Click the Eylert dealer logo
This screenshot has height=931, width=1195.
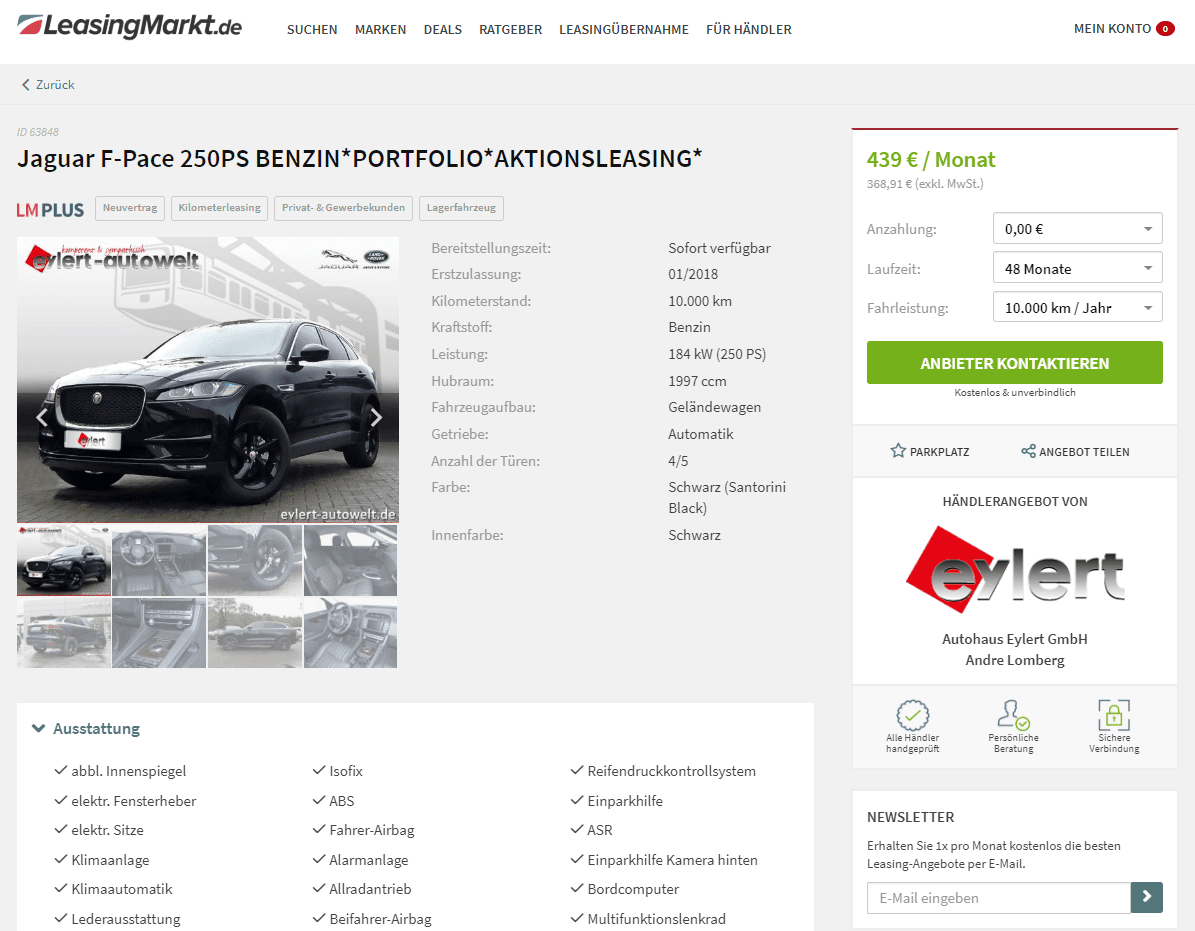point(1014,570)
